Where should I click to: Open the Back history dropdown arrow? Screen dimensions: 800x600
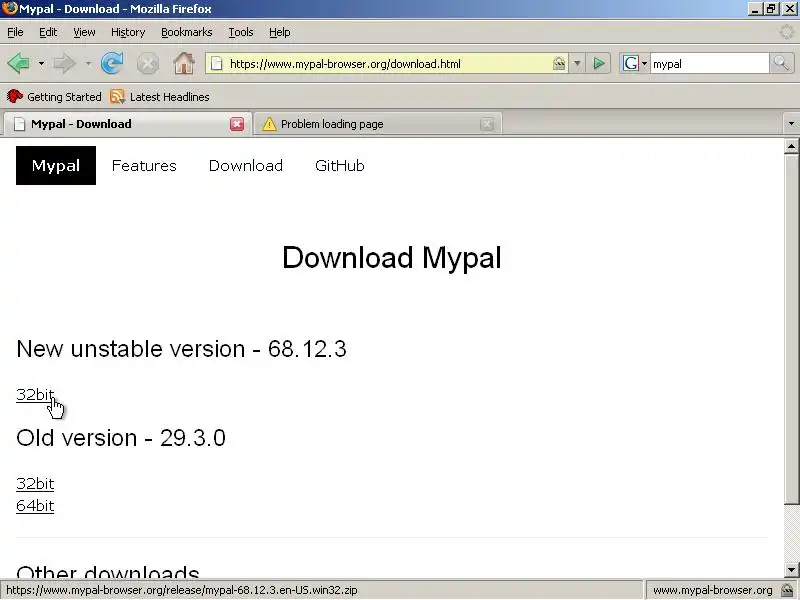tap(41, 64)
